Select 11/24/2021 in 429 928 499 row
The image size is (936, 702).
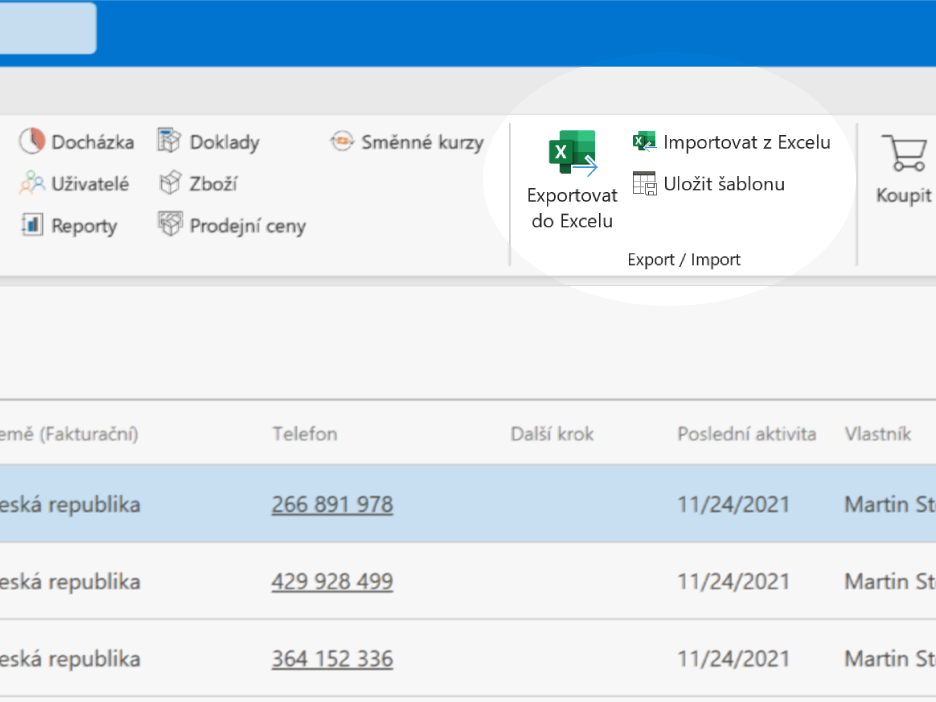pos(733,582)
